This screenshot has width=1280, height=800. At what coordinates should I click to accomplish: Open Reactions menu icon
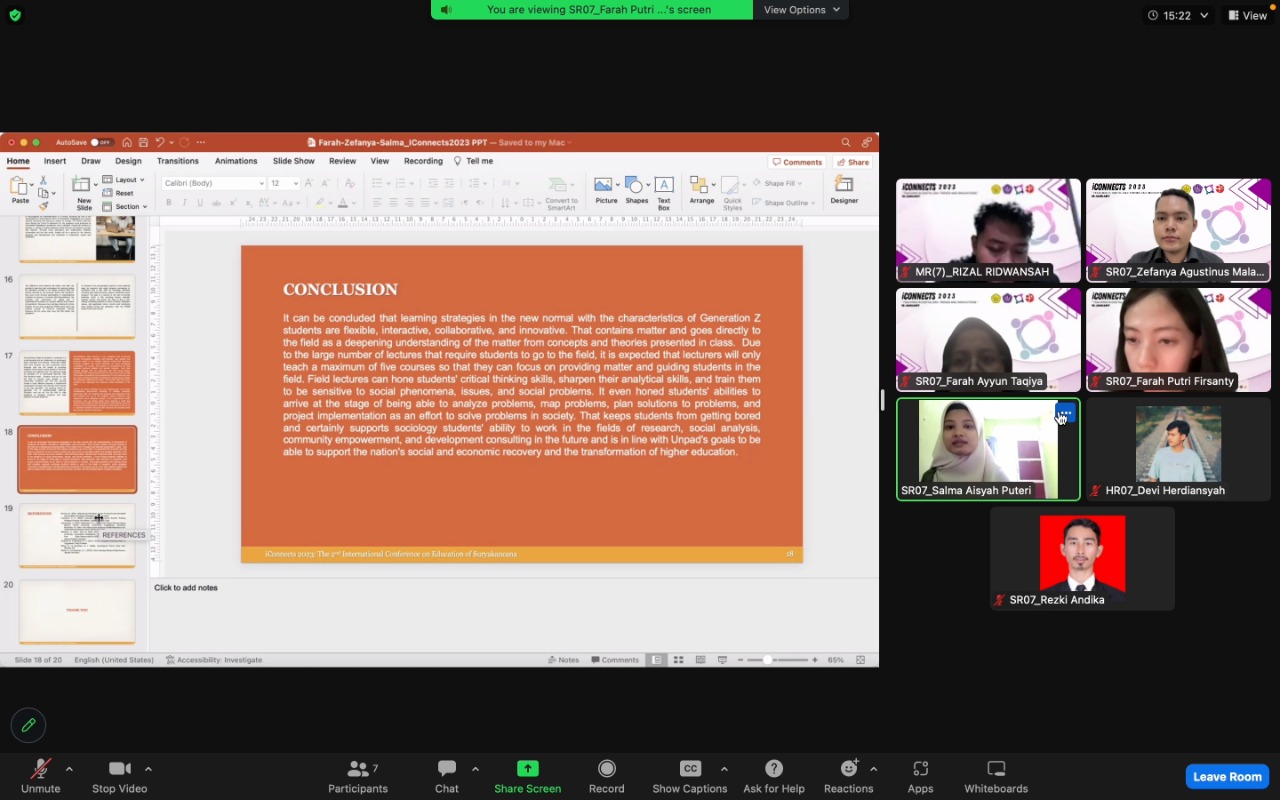(849, 768)
